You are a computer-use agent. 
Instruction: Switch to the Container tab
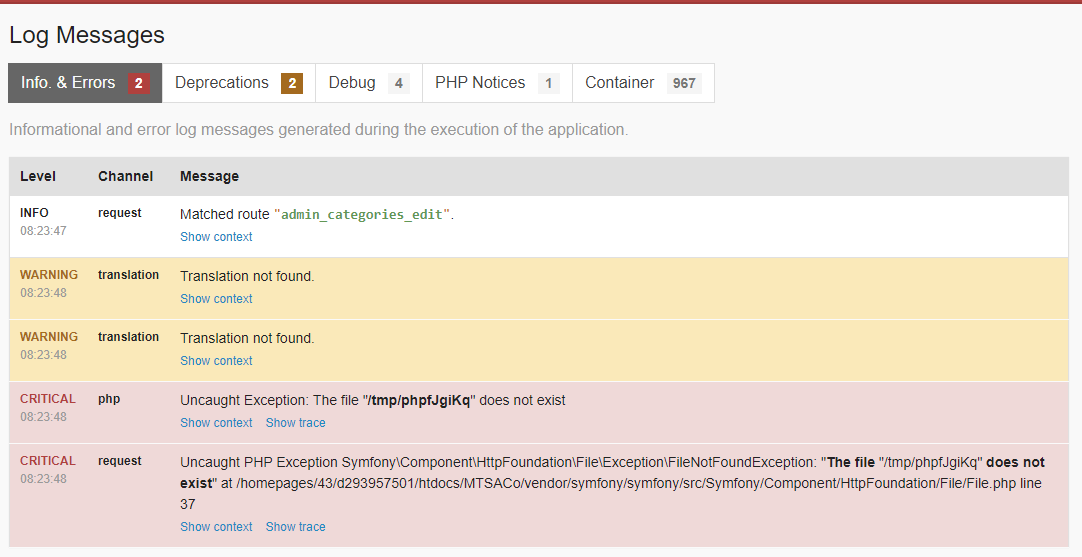click(620, 83)
